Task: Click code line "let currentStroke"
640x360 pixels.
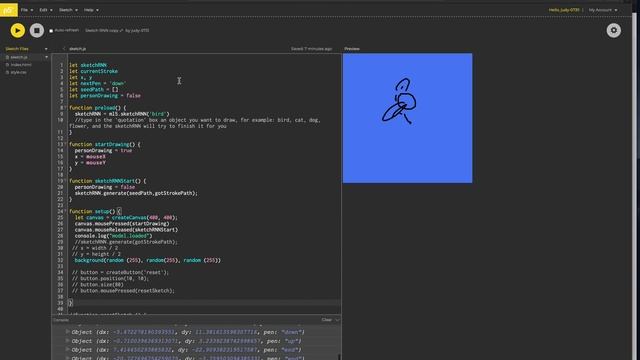Action: (93, 71)
